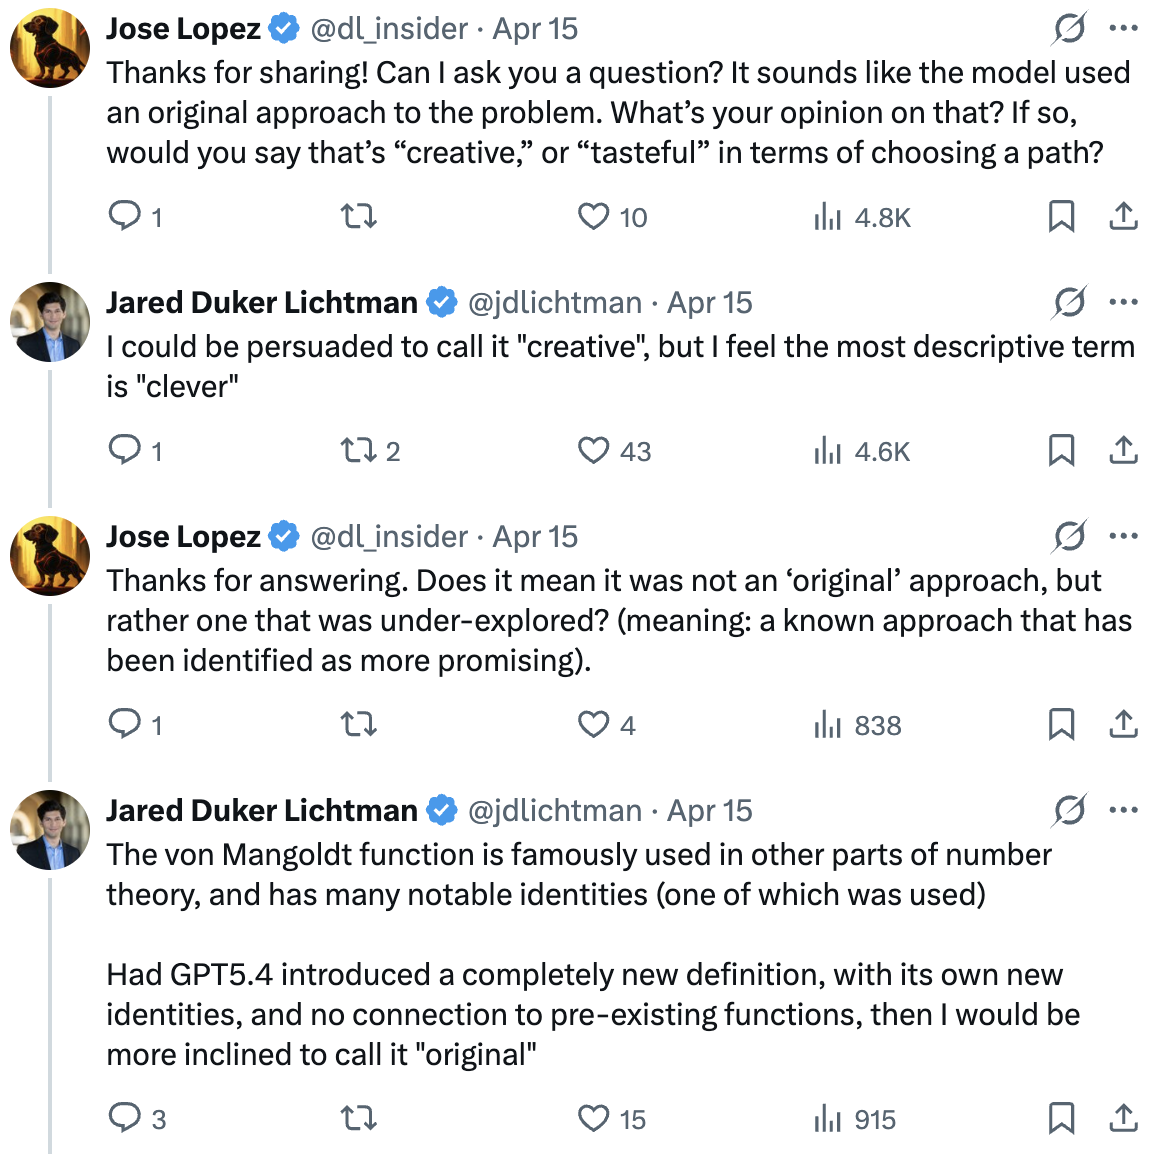Share Jose's first tweet via share icon
Screen dimensions: 1174x1154
click(x=1124, y=216)
